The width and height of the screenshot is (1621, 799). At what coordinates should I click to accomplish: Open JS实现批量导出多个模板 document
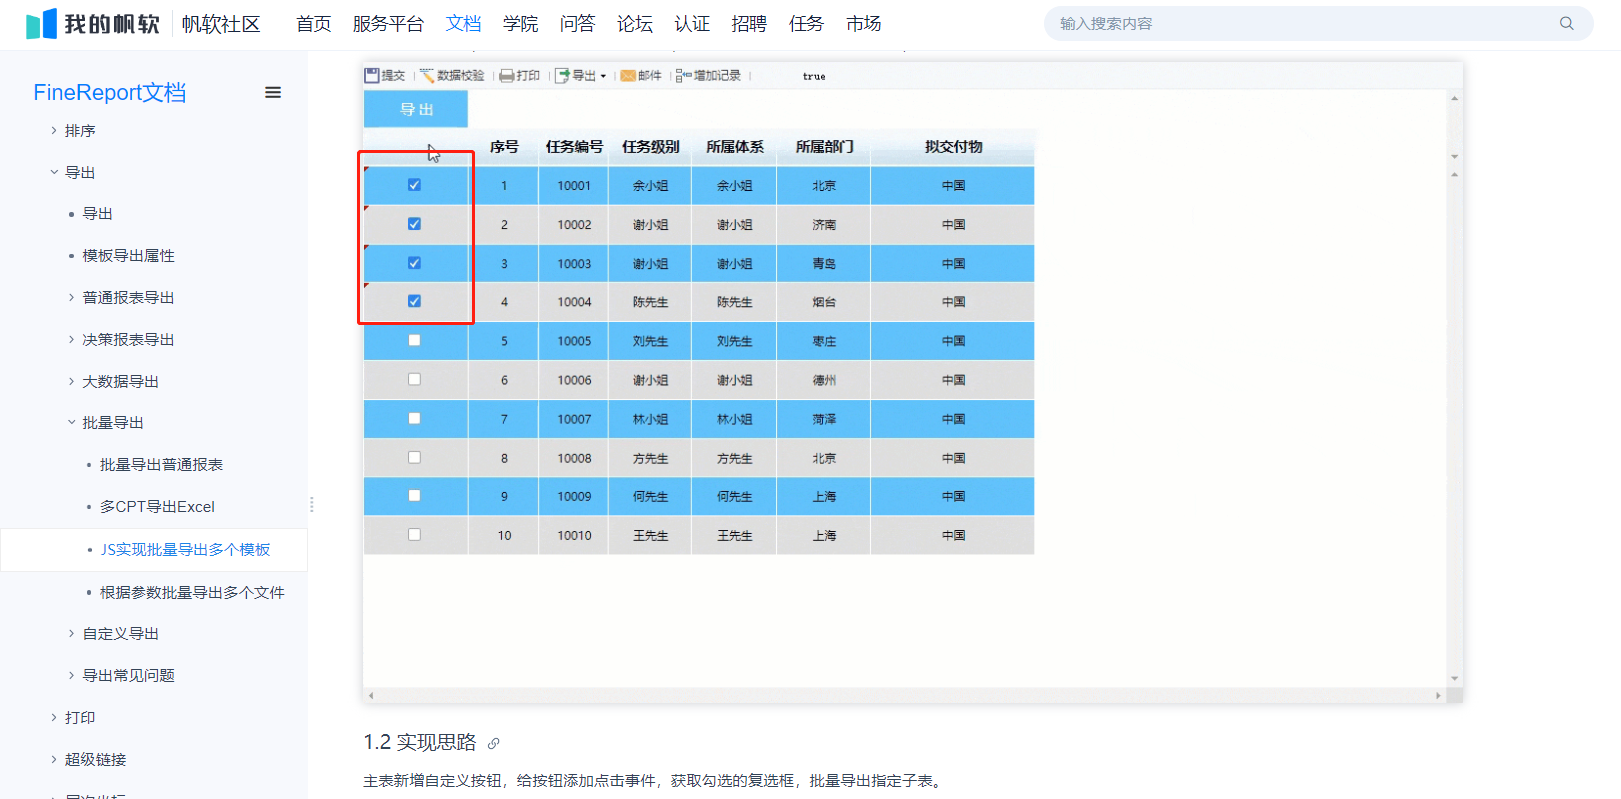(x=185, y=550)
